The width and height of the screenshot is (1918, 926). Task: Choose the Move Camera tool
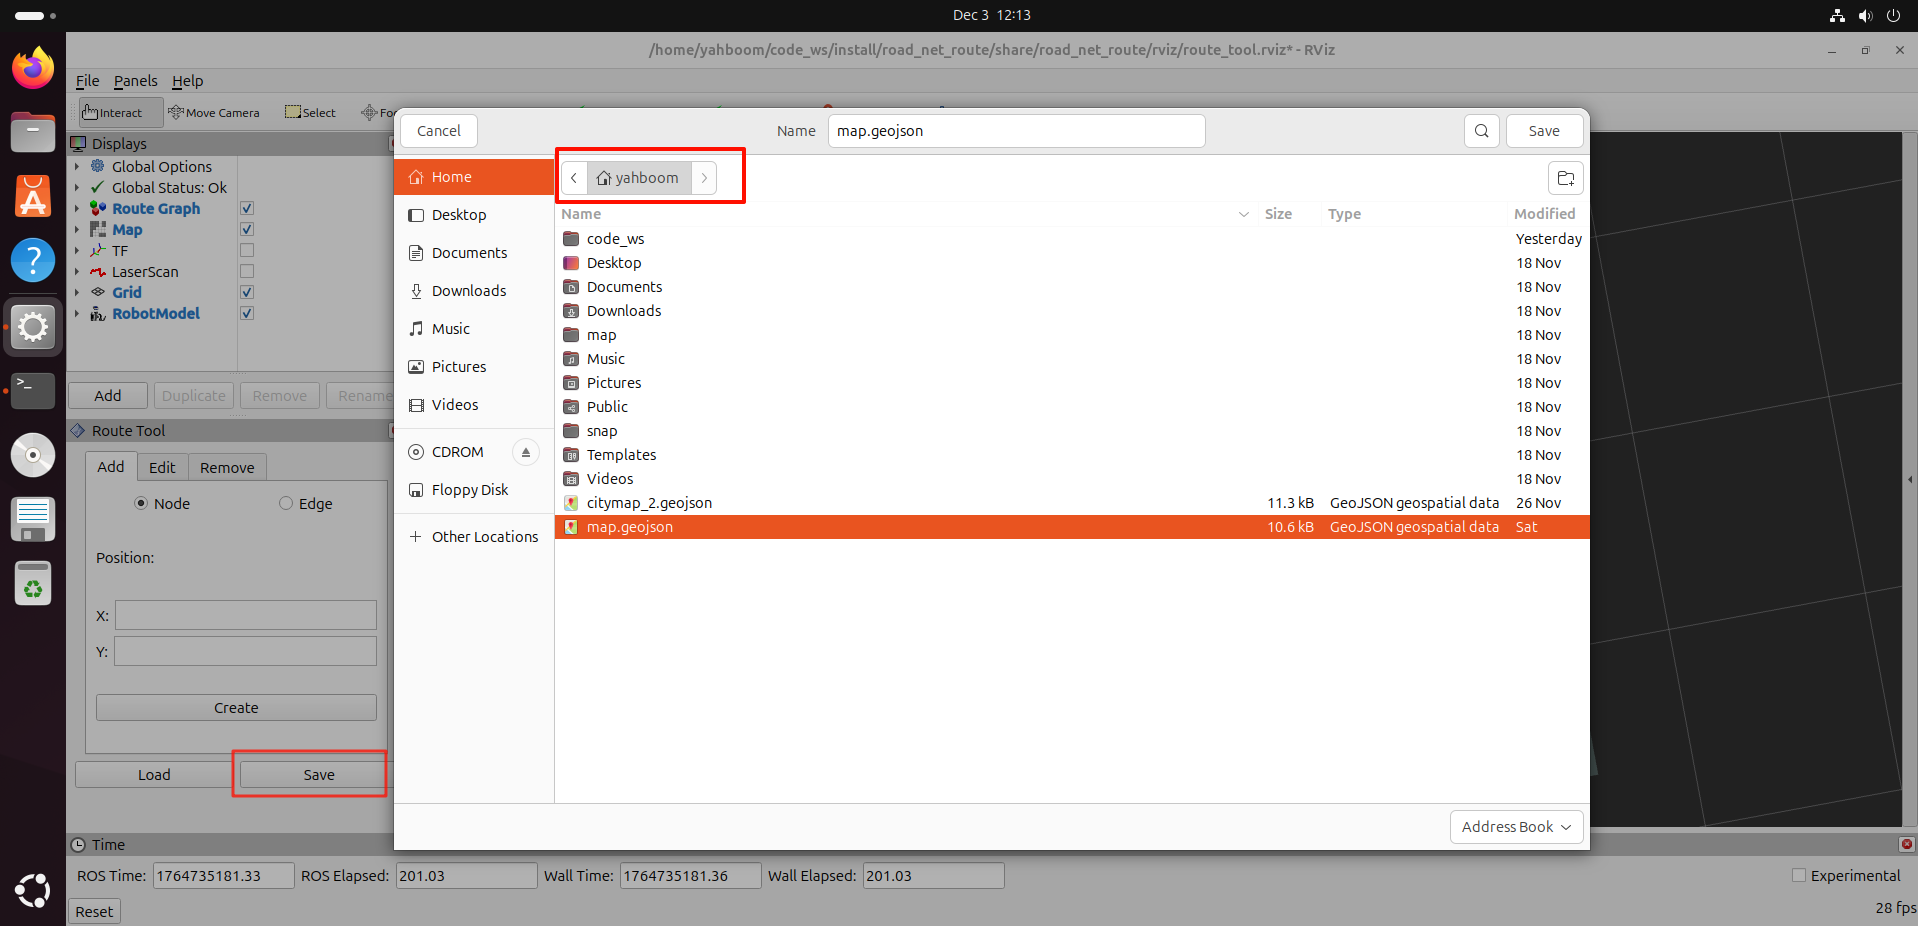[x=214, y=113]
